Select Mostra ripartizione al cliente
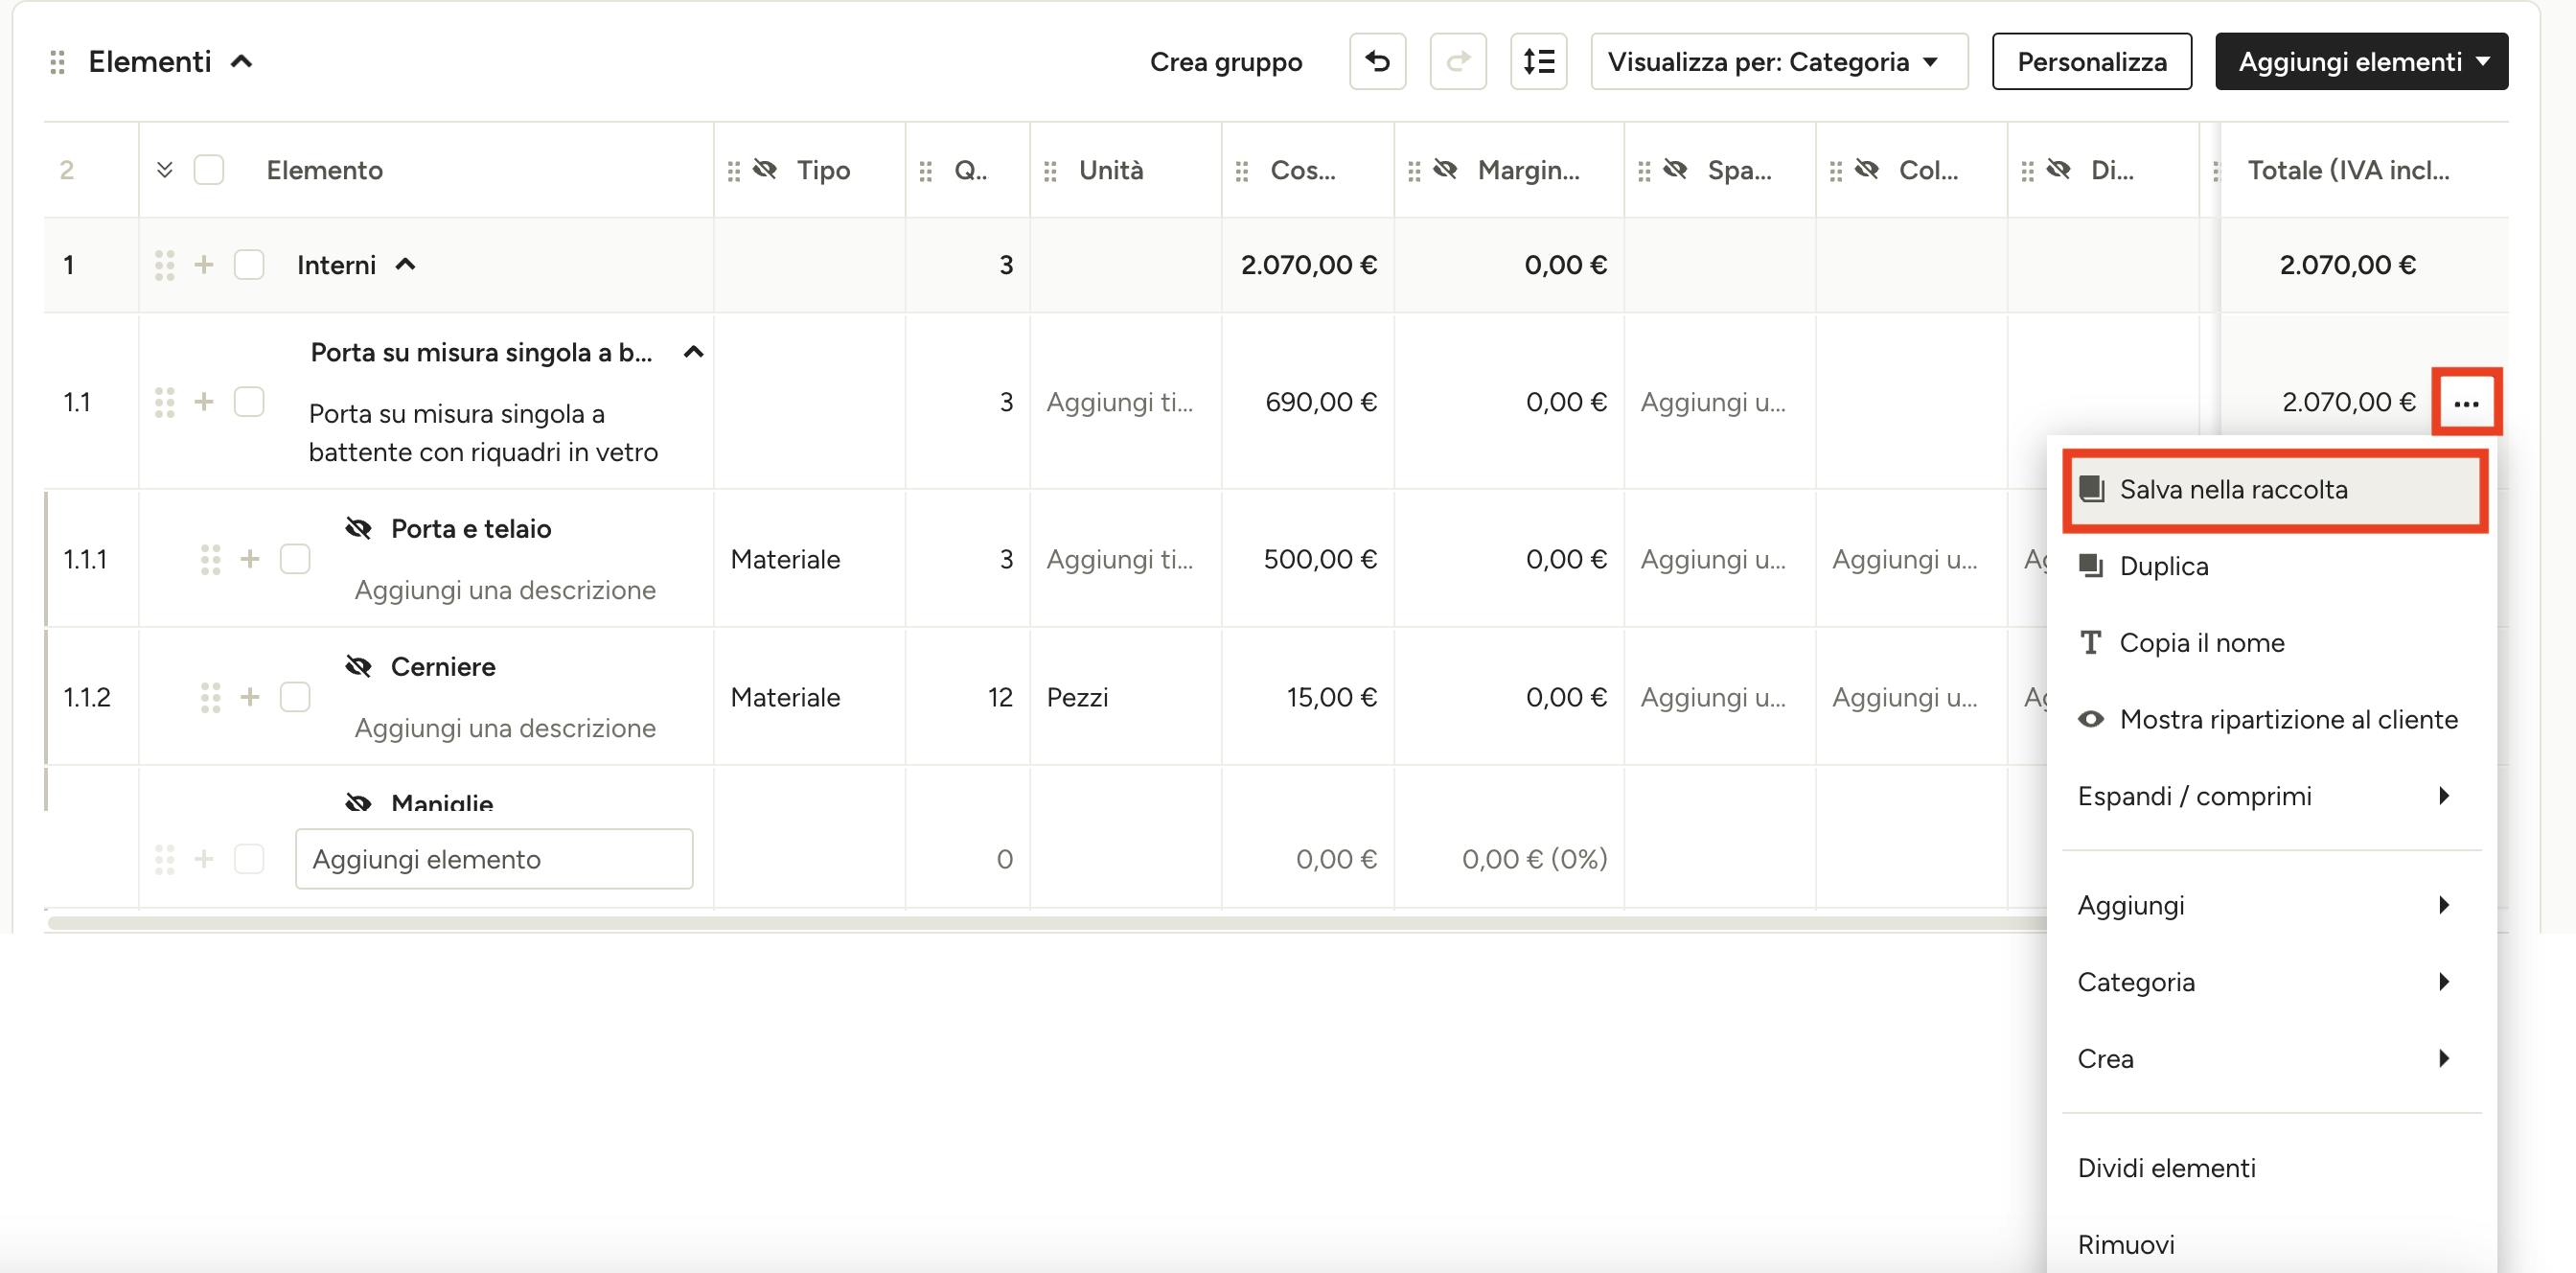This screenshot has height=1273, width=2576. pos(2271,719)
